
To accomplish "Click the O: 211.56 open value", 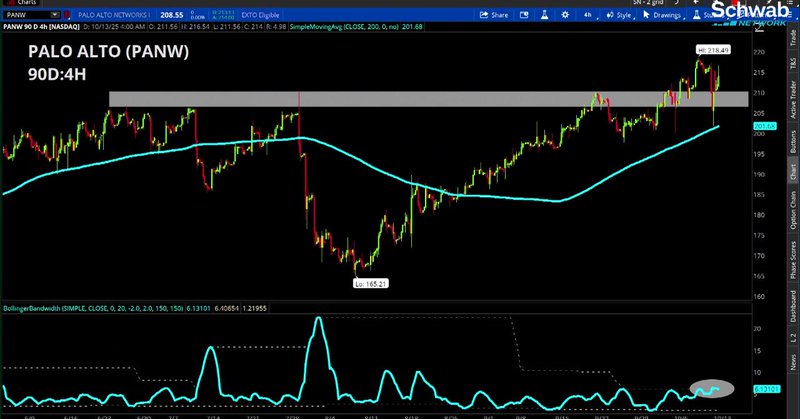I will click(x=161, y=27).
